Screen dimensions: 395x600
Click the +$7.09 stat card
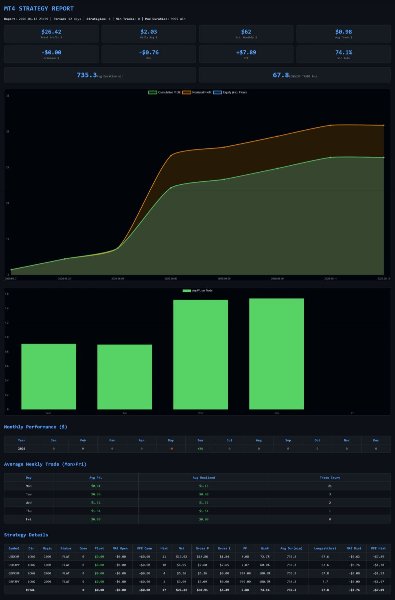[x=246, y=54]
